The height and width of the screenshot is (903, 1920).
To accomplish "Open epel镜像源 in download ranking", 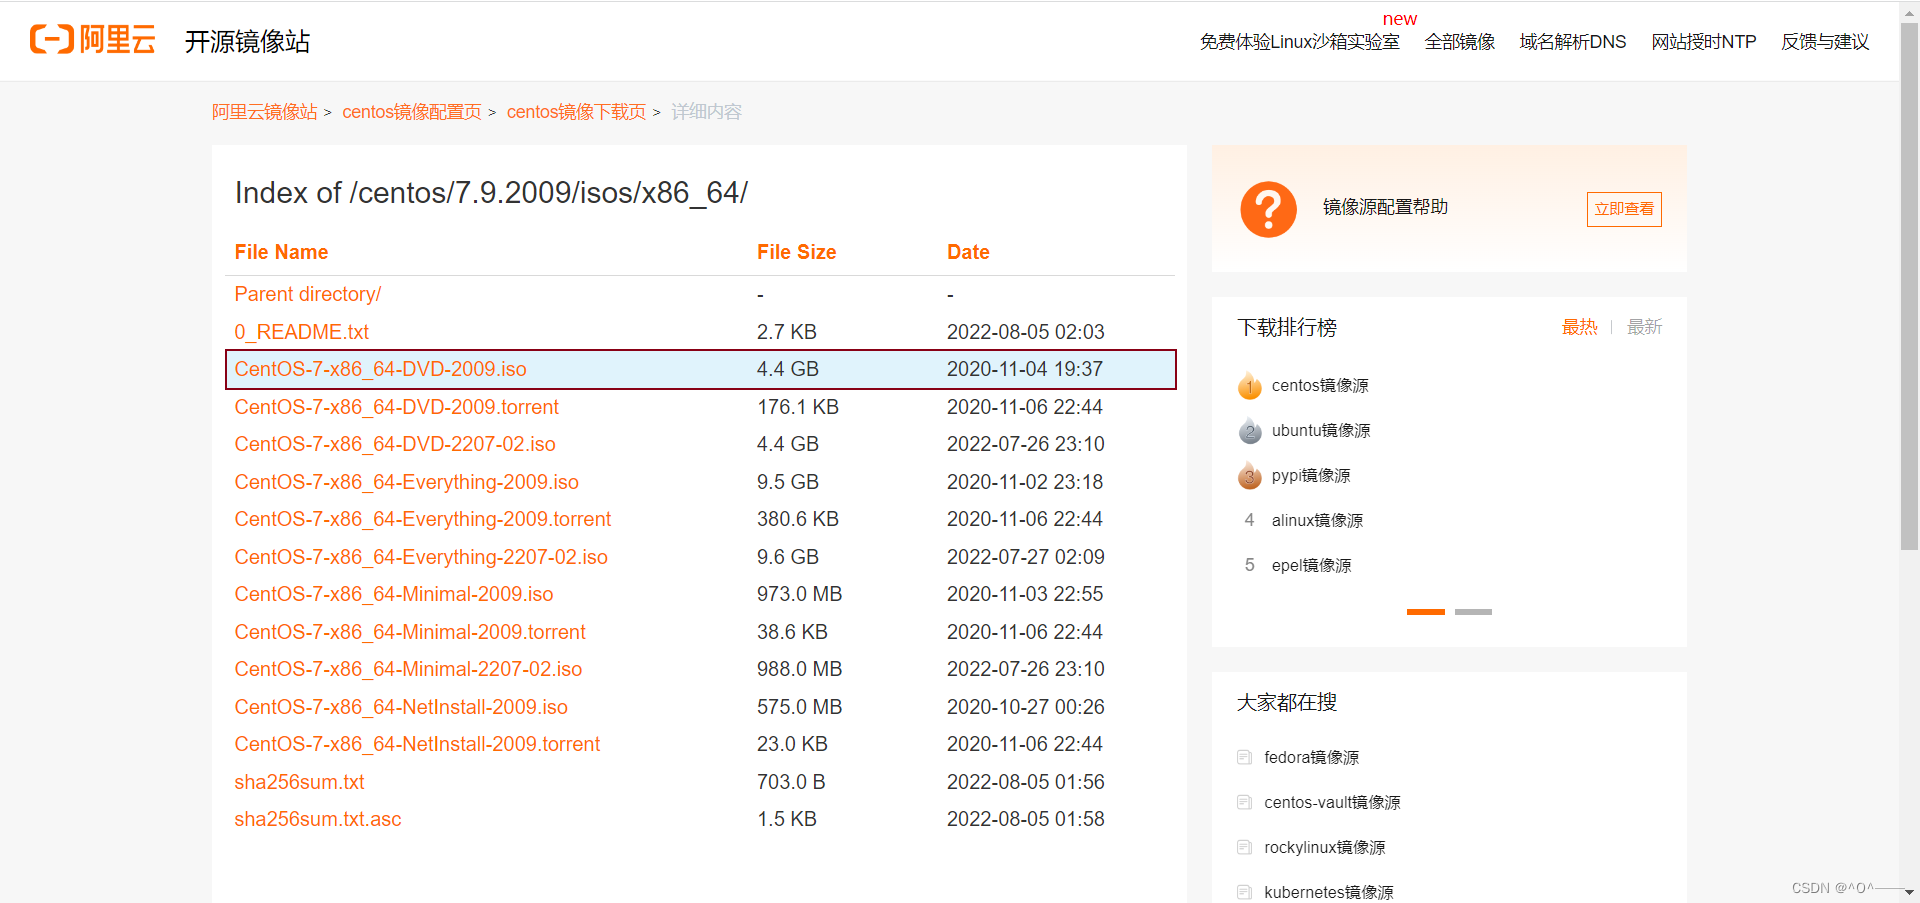I will tap(1311, 566).
